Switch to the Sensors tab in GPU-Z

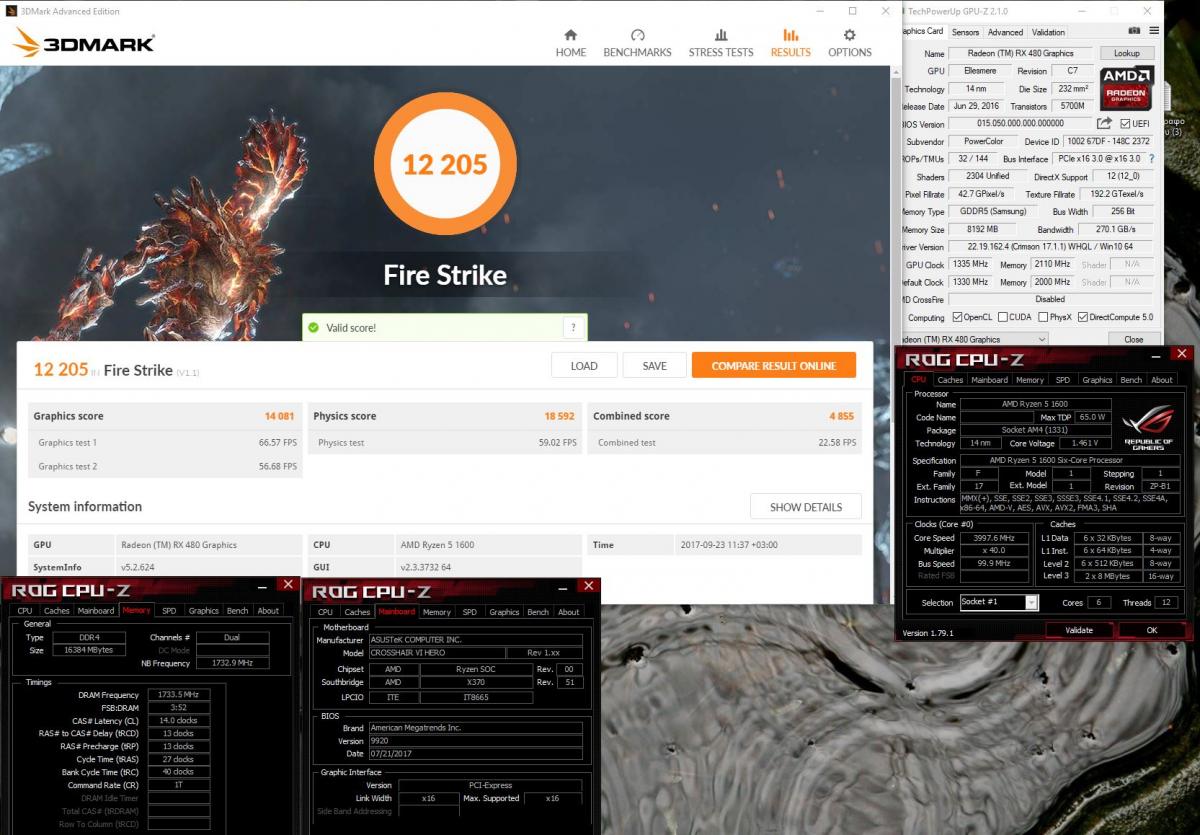[x=965, y=32]
